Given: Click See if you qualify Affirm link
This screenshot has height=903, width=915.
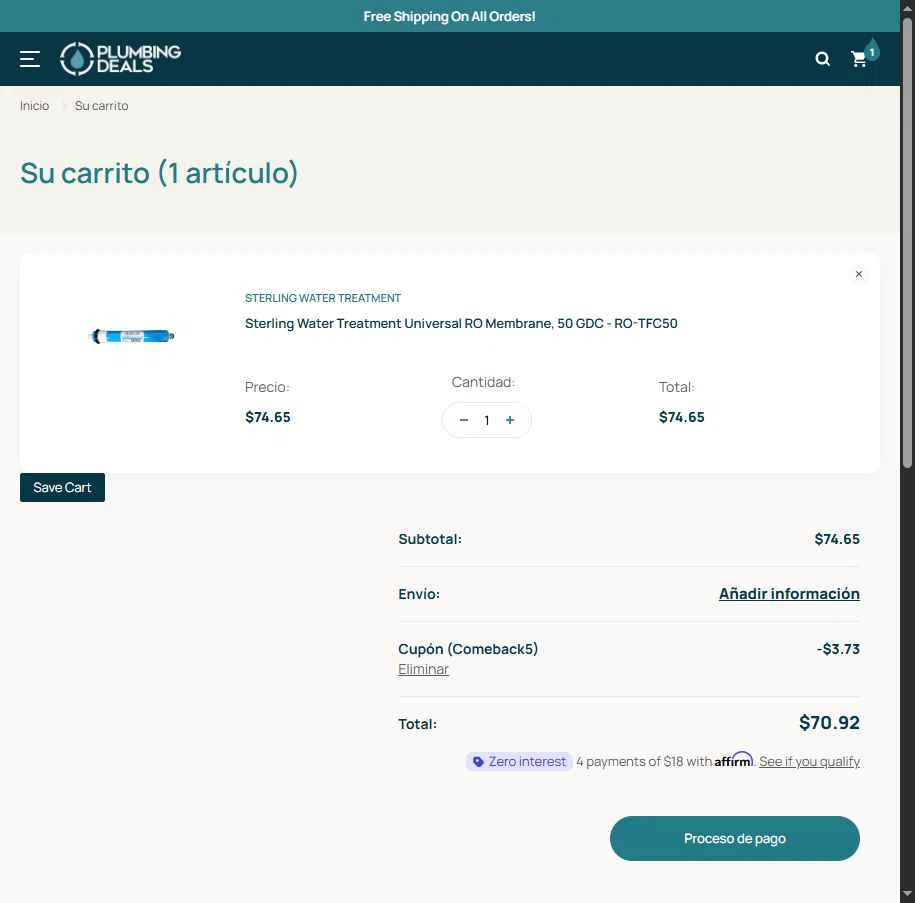Looking at the screenshot, I should point(809,762).
